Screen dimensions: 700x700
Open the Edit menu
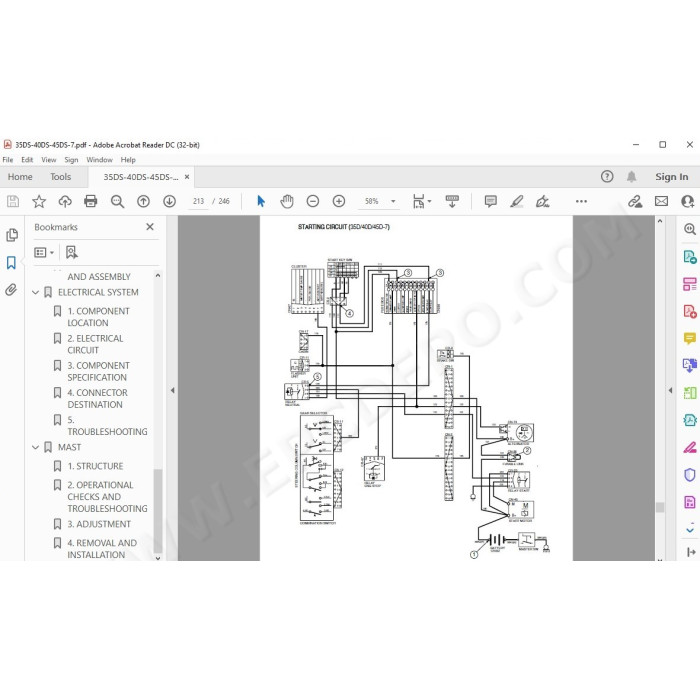pos(27,160)
